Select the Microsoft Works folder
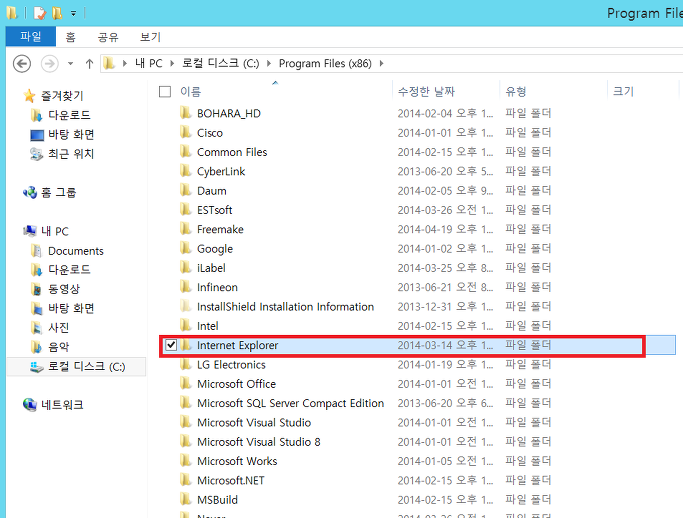 (x=237, y=461)
